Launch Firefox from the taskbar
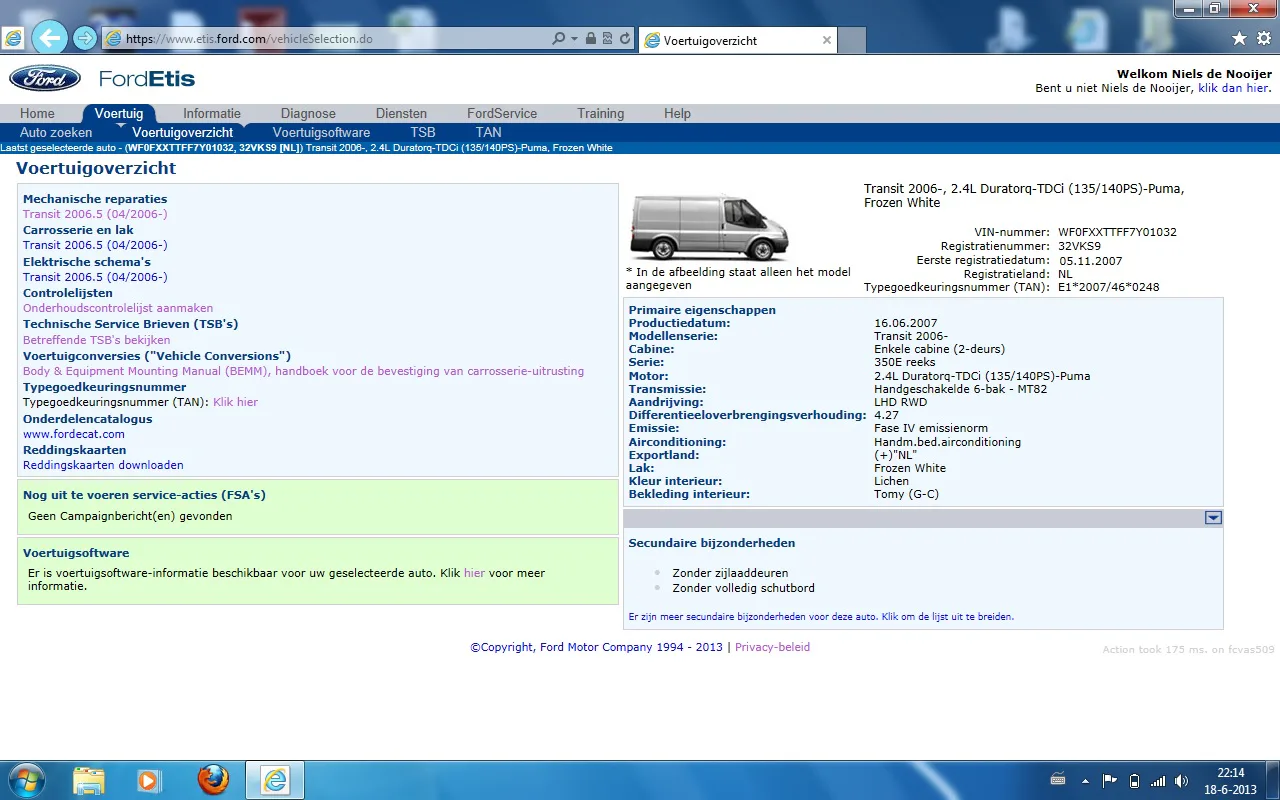 212,780
